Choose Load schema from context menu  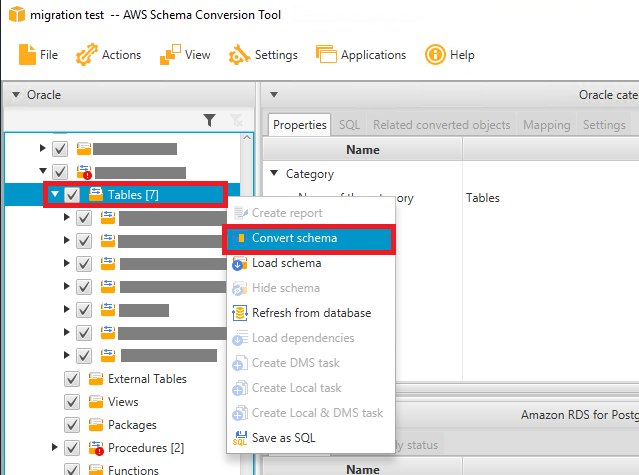(x=311, y=263)
